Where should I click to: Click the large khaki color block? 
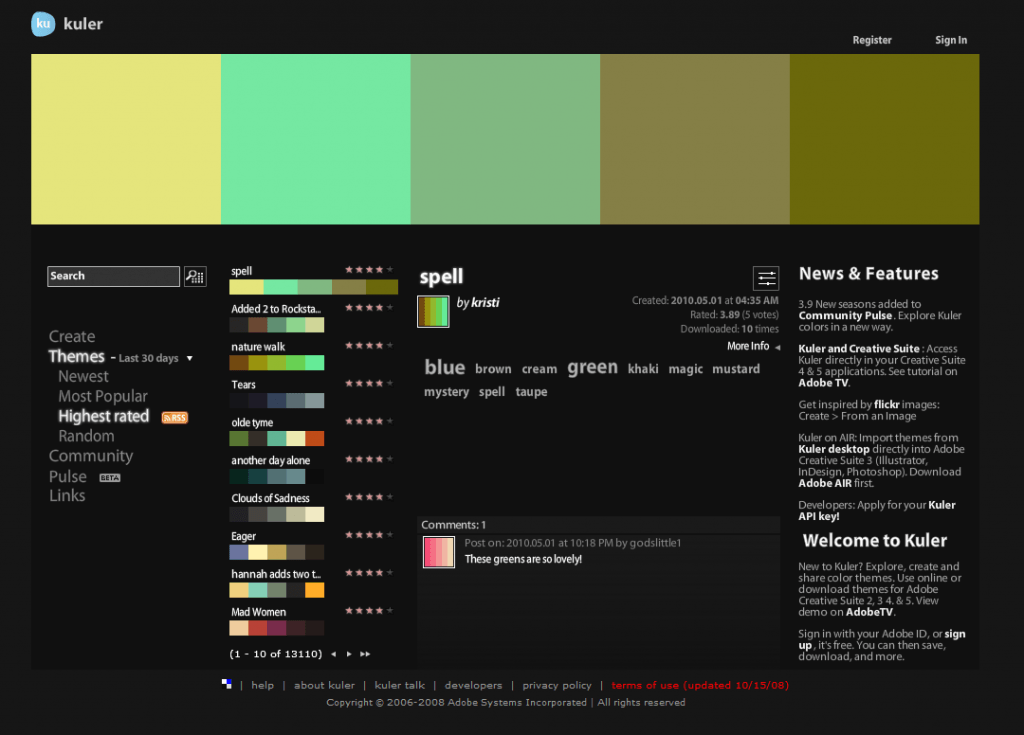click(695, 139)
